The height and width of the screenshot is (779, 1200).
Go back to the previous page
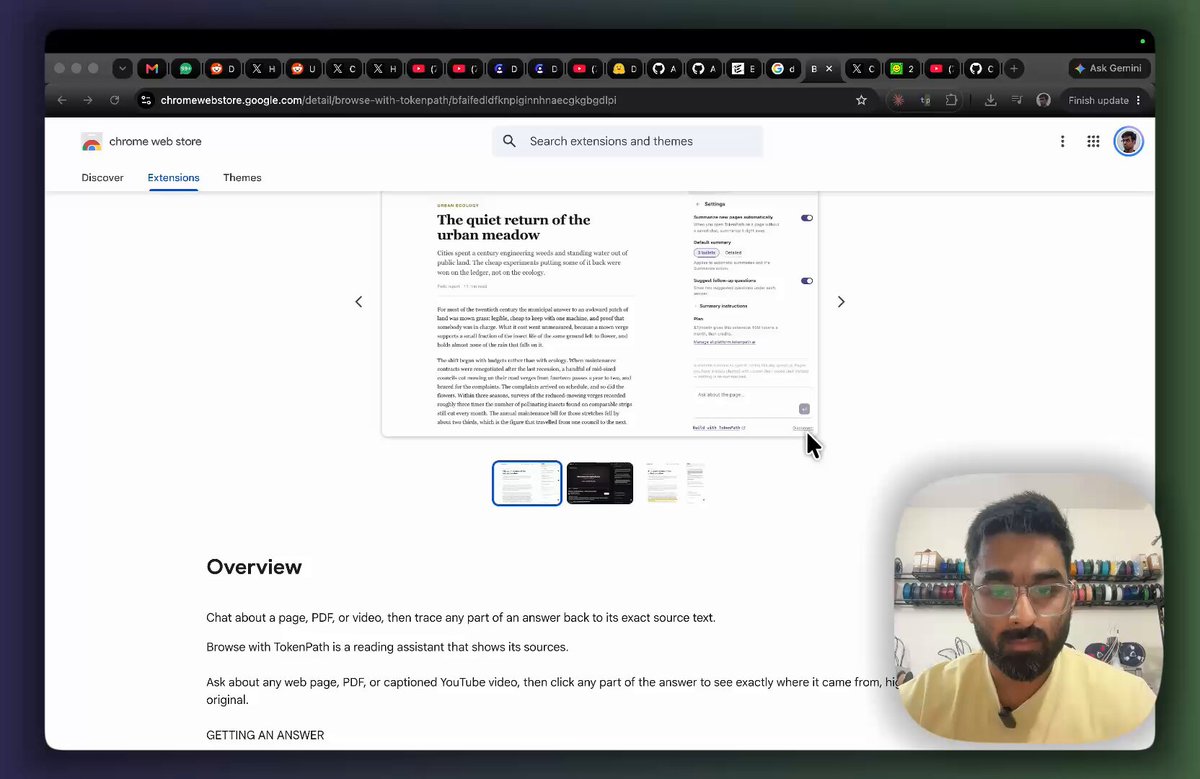pos(62,100)
